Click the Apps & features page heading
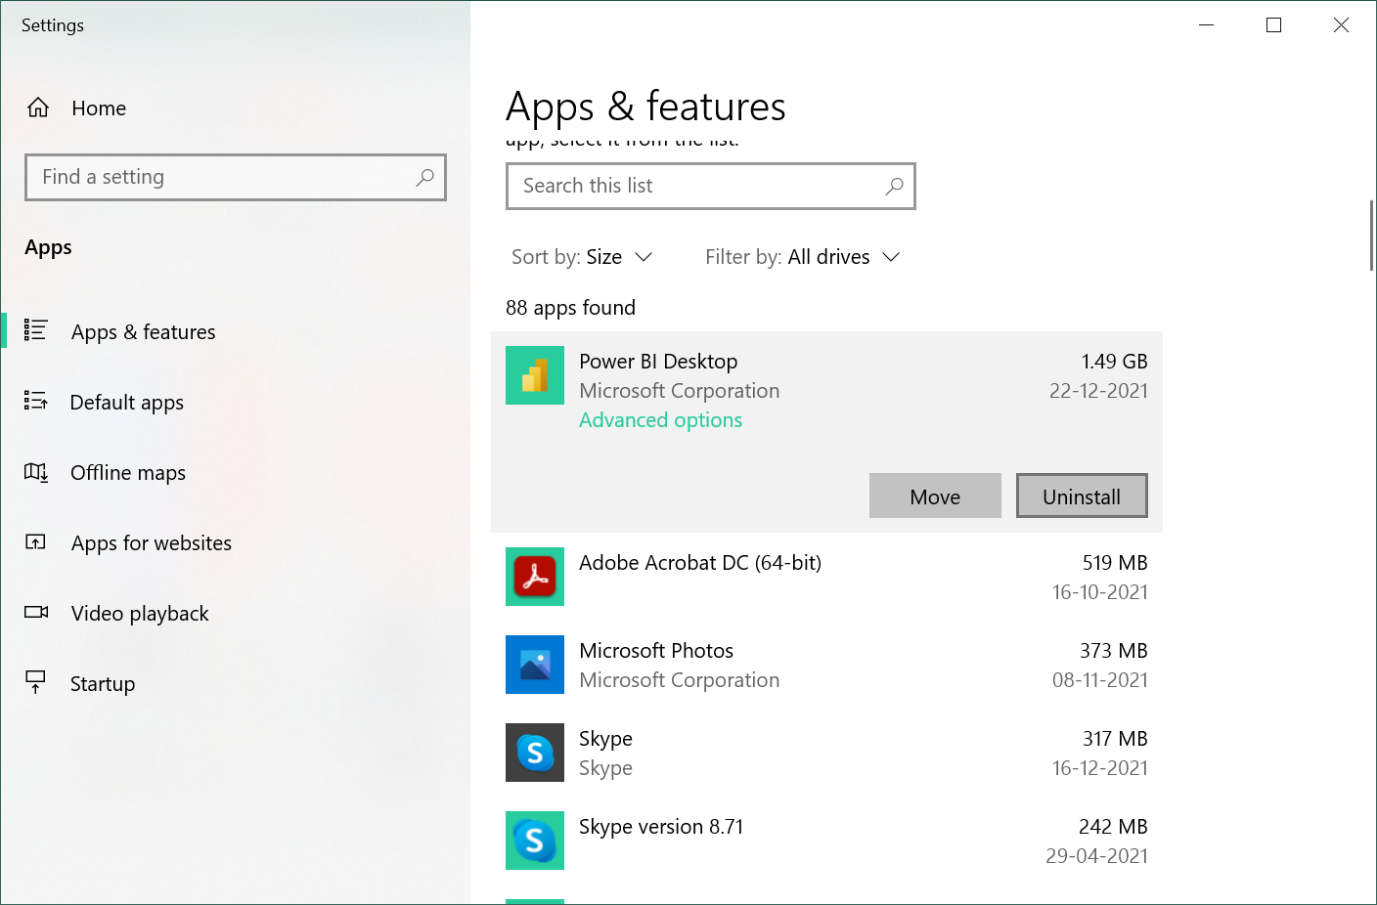The width and height of the screenshot is (1377, 905). 646,107
